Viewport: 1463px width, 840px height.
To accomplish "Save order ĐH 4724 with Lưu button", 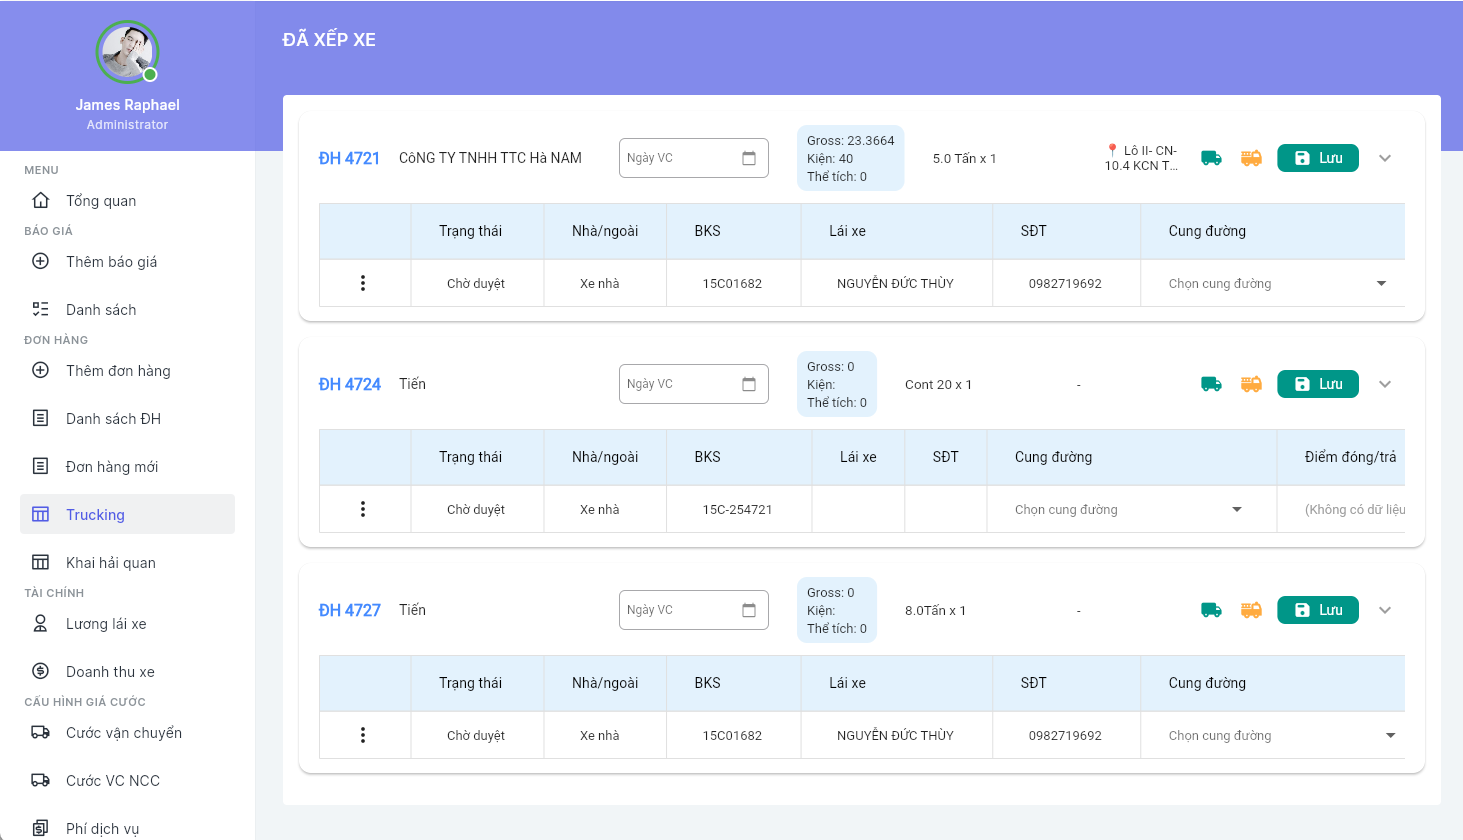I will pos(1317,384).
